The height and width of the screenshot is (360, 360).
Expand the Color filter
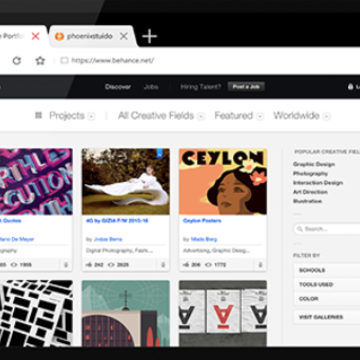[327, 299]
